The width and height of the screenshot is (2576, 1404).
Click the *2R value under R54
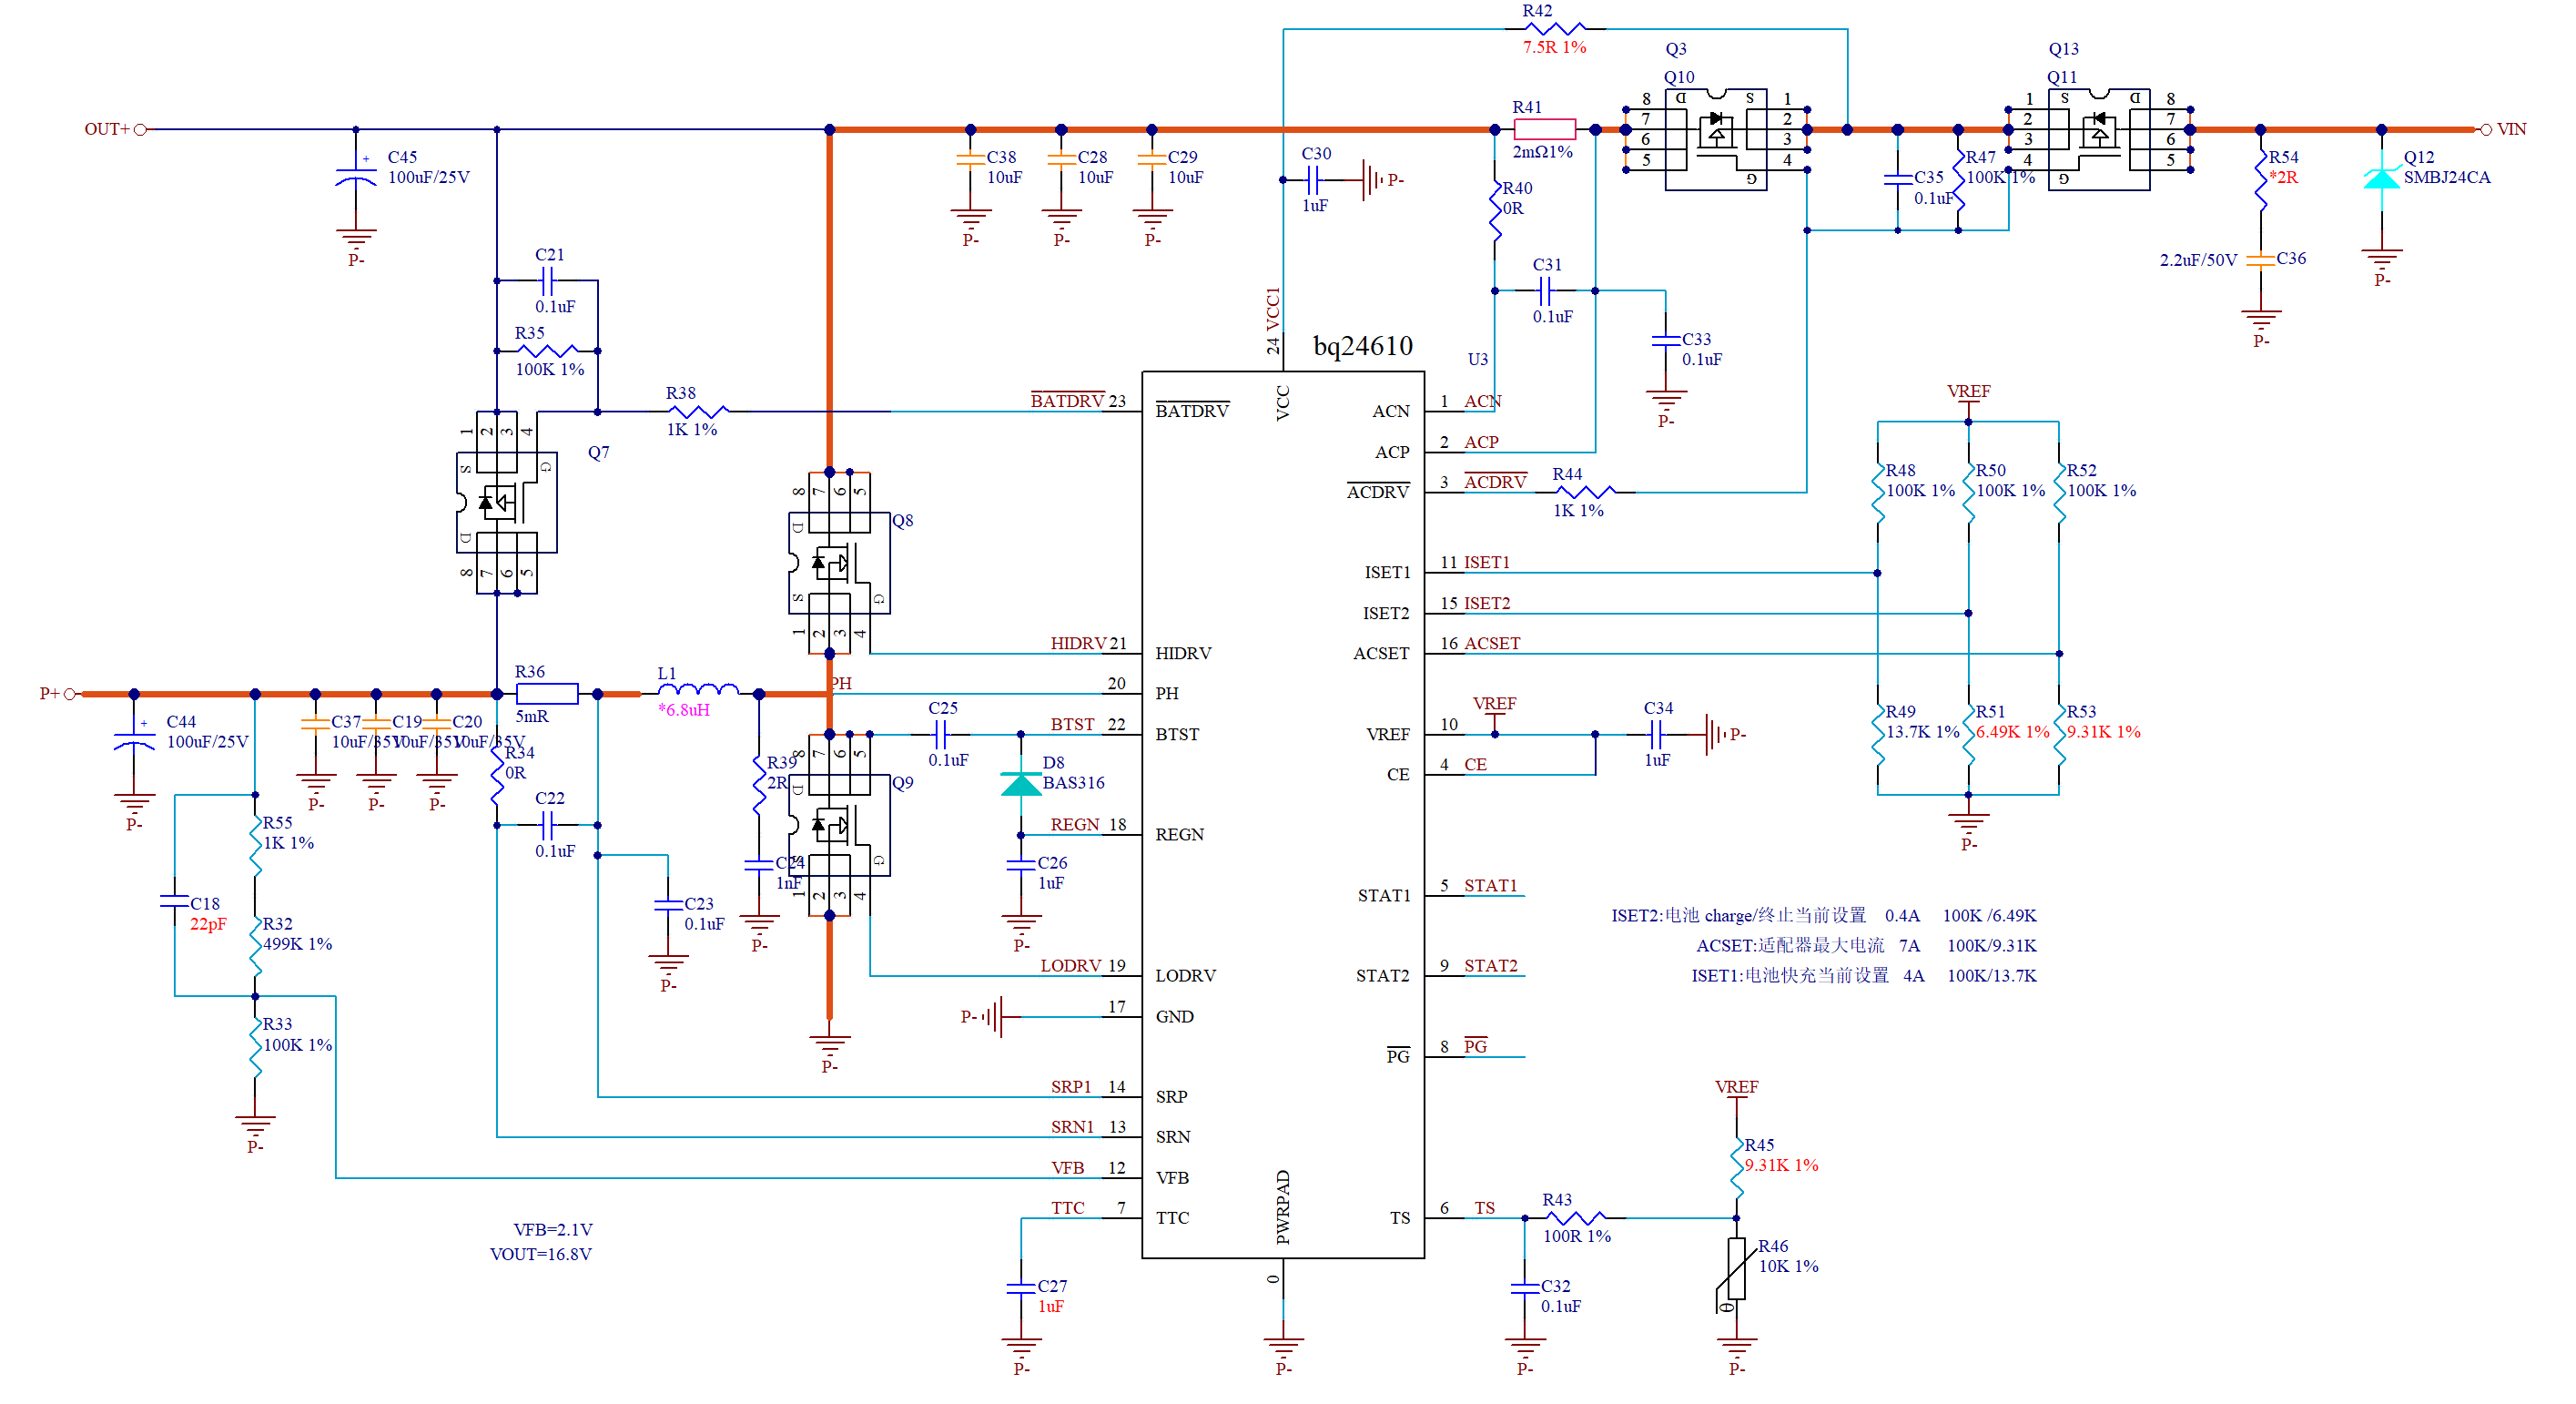[x=2283, y=178]
